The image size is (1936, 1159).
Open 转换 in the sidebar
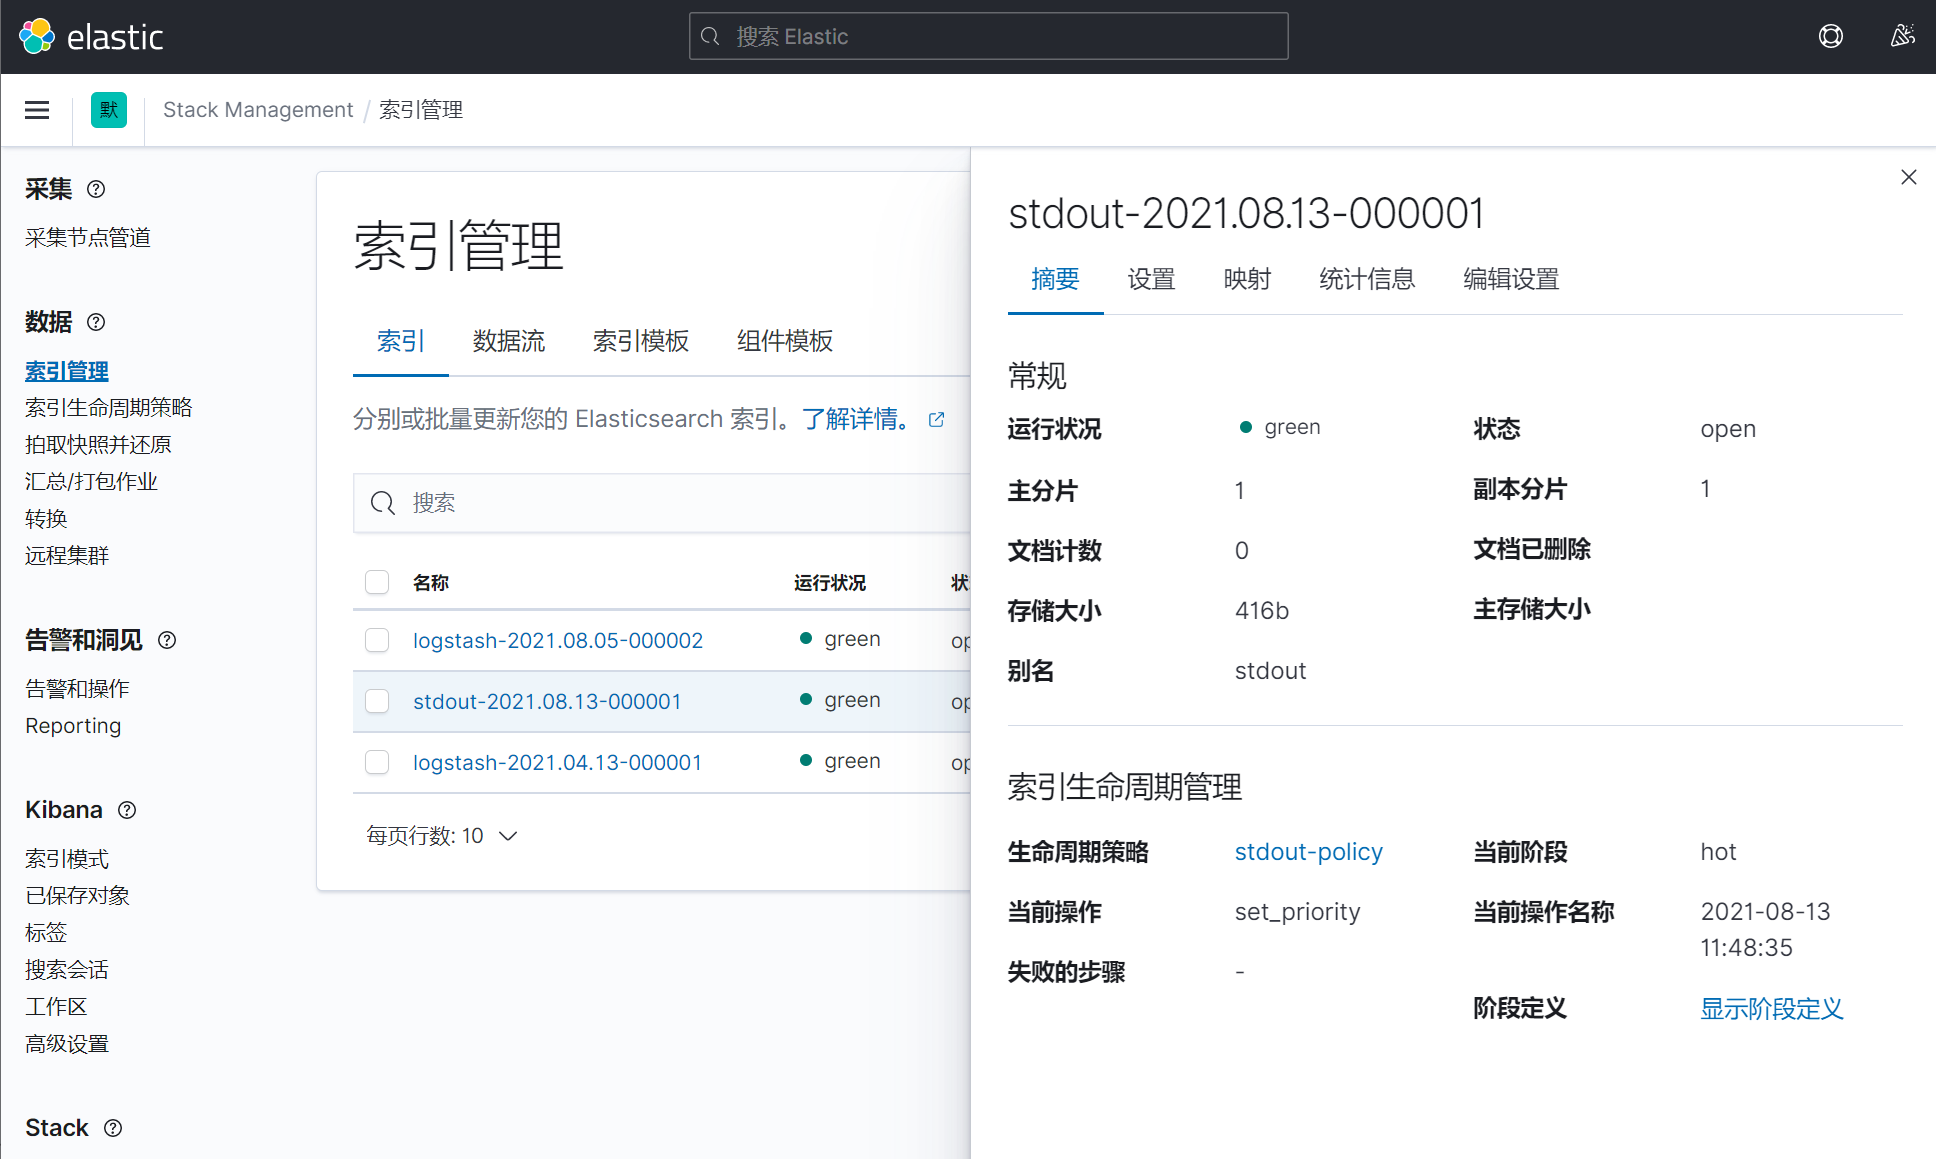pos(46,519)
